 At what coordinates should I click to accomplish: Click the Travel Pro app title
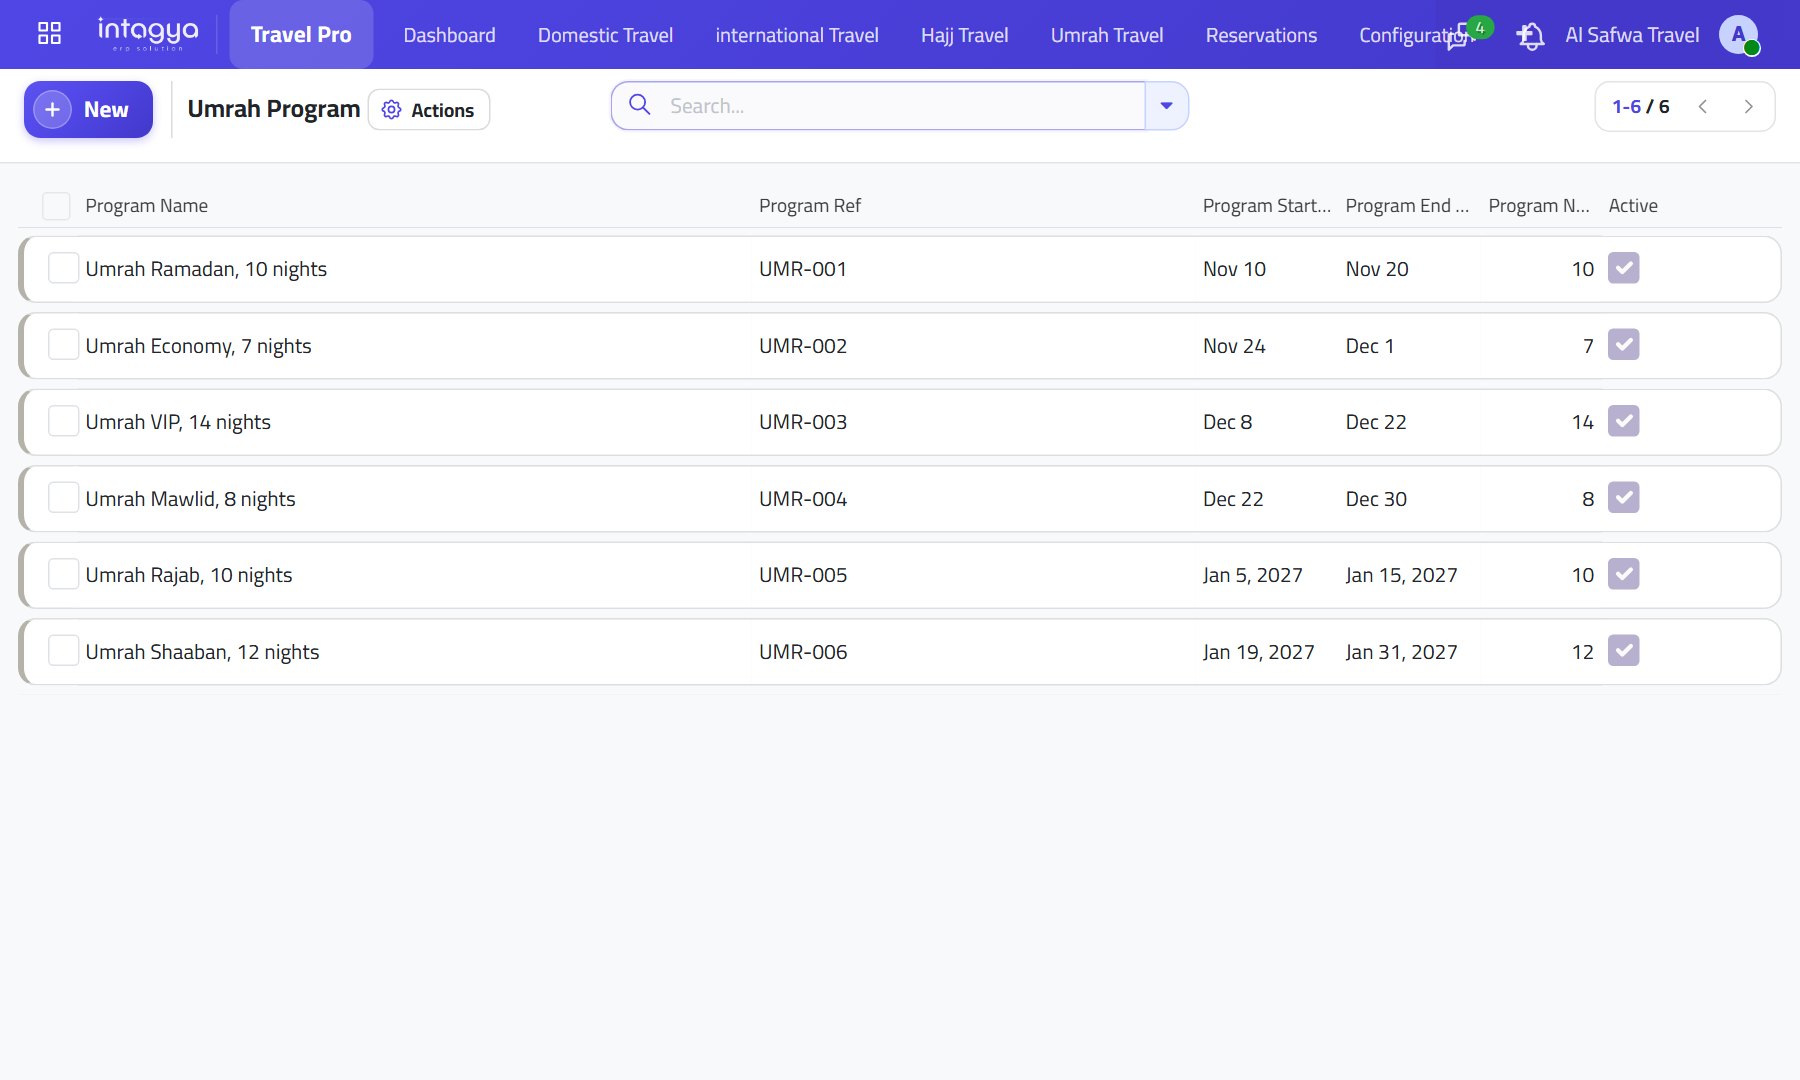click(301, 35)
